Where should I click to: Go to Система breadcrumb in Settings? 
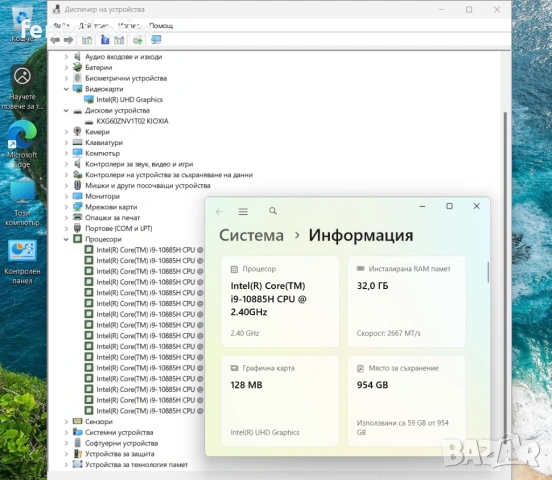pyautogui.click(x=251, y=235)
